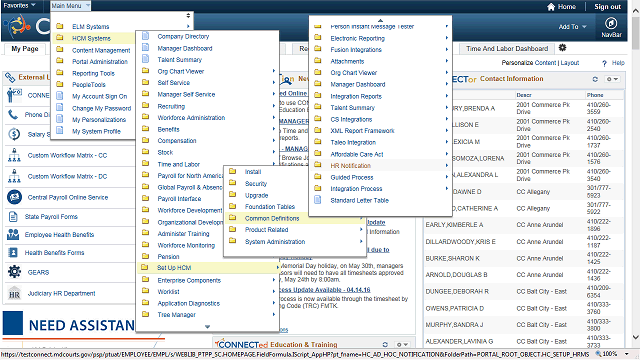The height and width of the screenshot is (360, 640).
Task: Click the Standard Letter Table page icon
Action: click(318, 200)
